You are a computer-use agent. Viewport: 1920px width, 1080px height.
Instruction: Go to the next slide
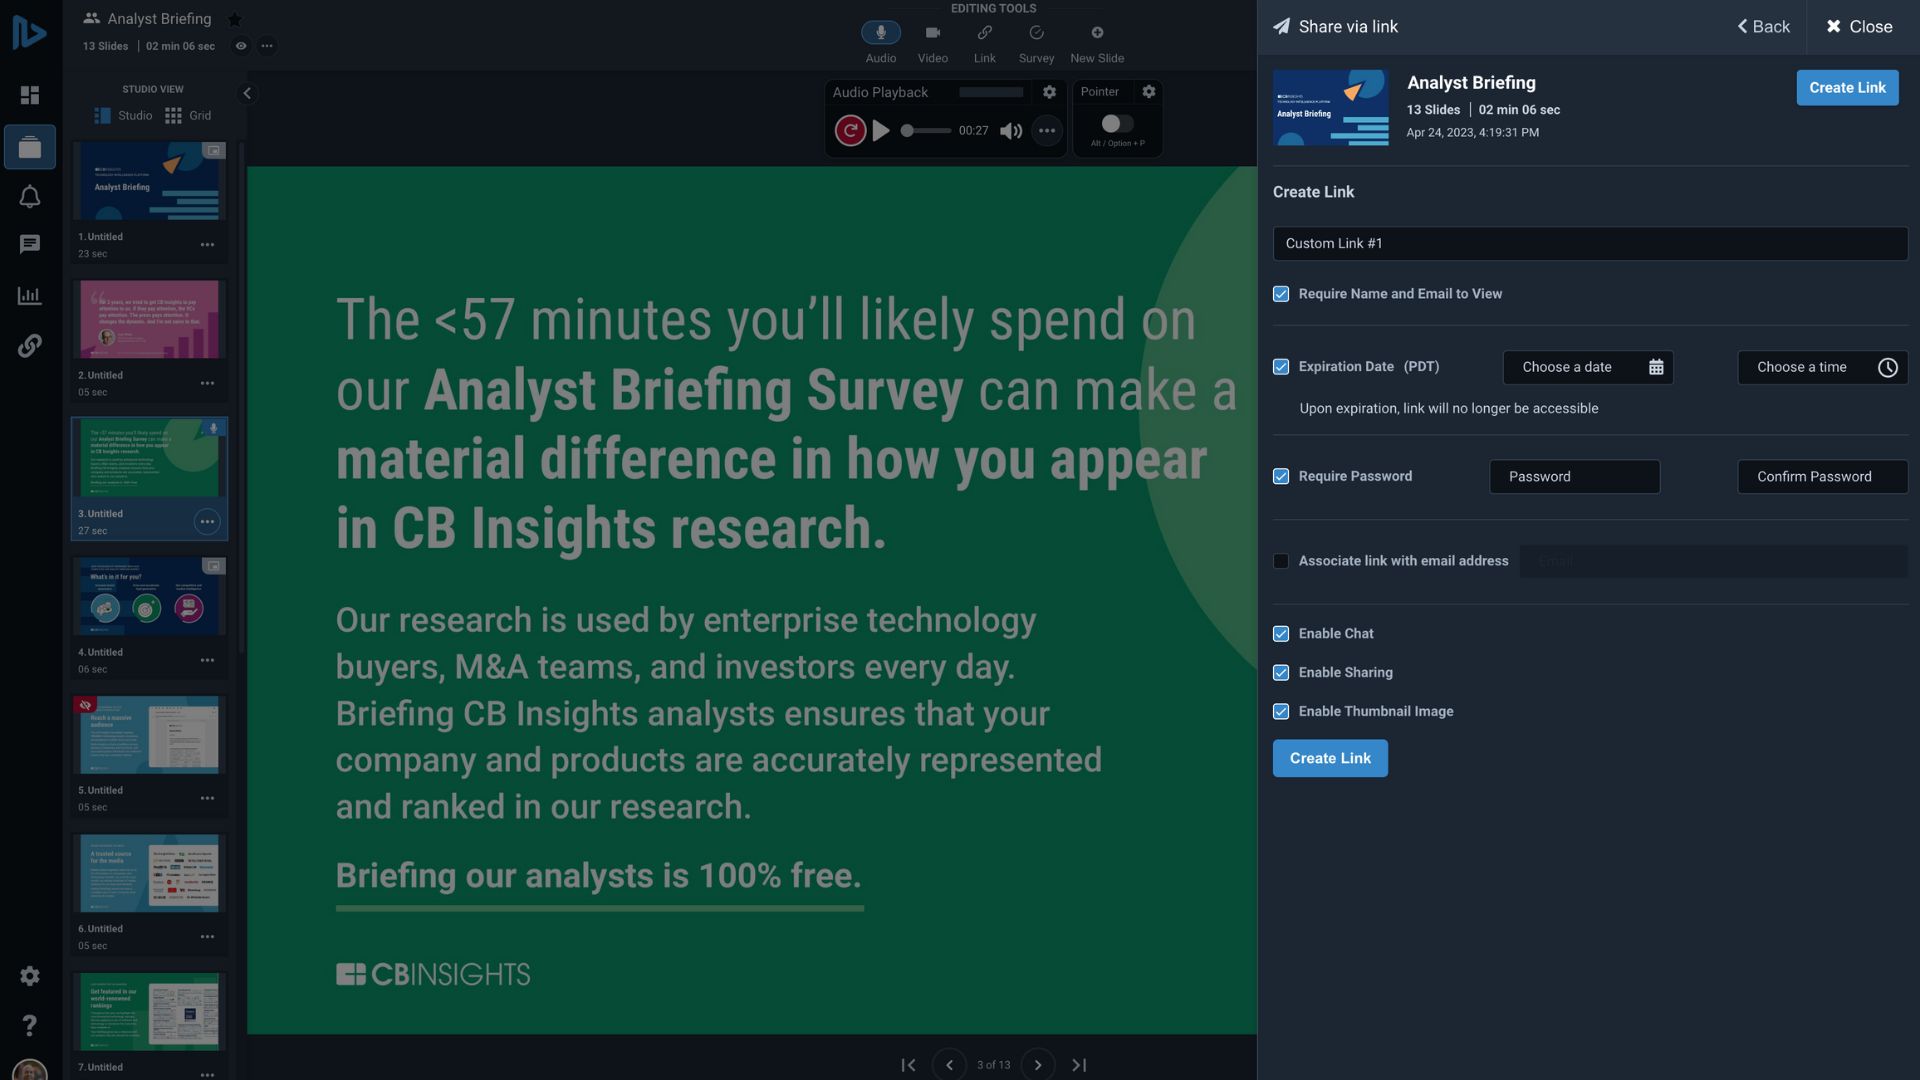point(1038,1065)
